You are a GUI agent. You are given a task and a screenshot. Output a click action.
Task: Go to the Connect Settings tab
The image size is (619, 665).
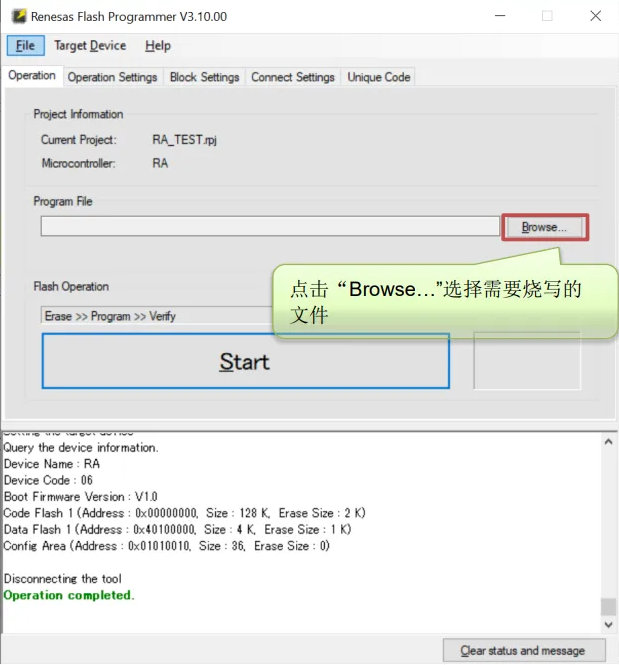(x=293, y=77)
